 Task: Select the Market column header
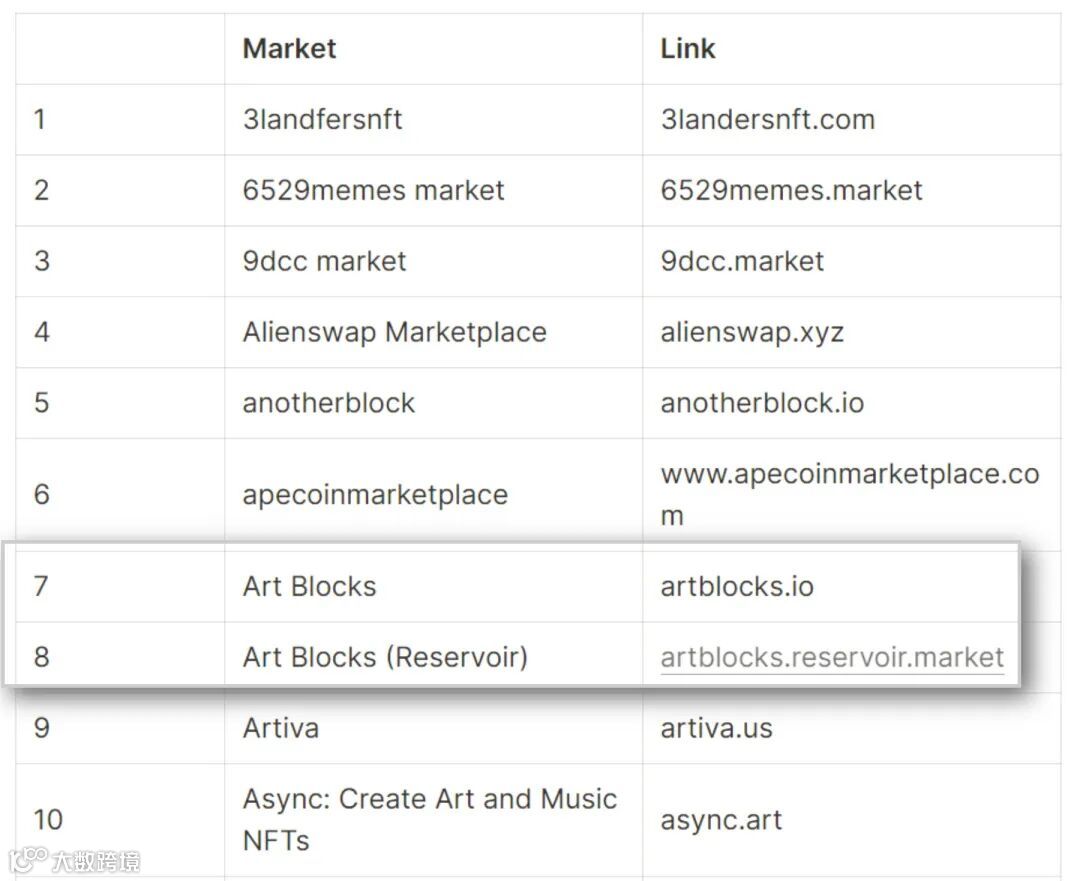pyautogui.click(x=289, y=49)
